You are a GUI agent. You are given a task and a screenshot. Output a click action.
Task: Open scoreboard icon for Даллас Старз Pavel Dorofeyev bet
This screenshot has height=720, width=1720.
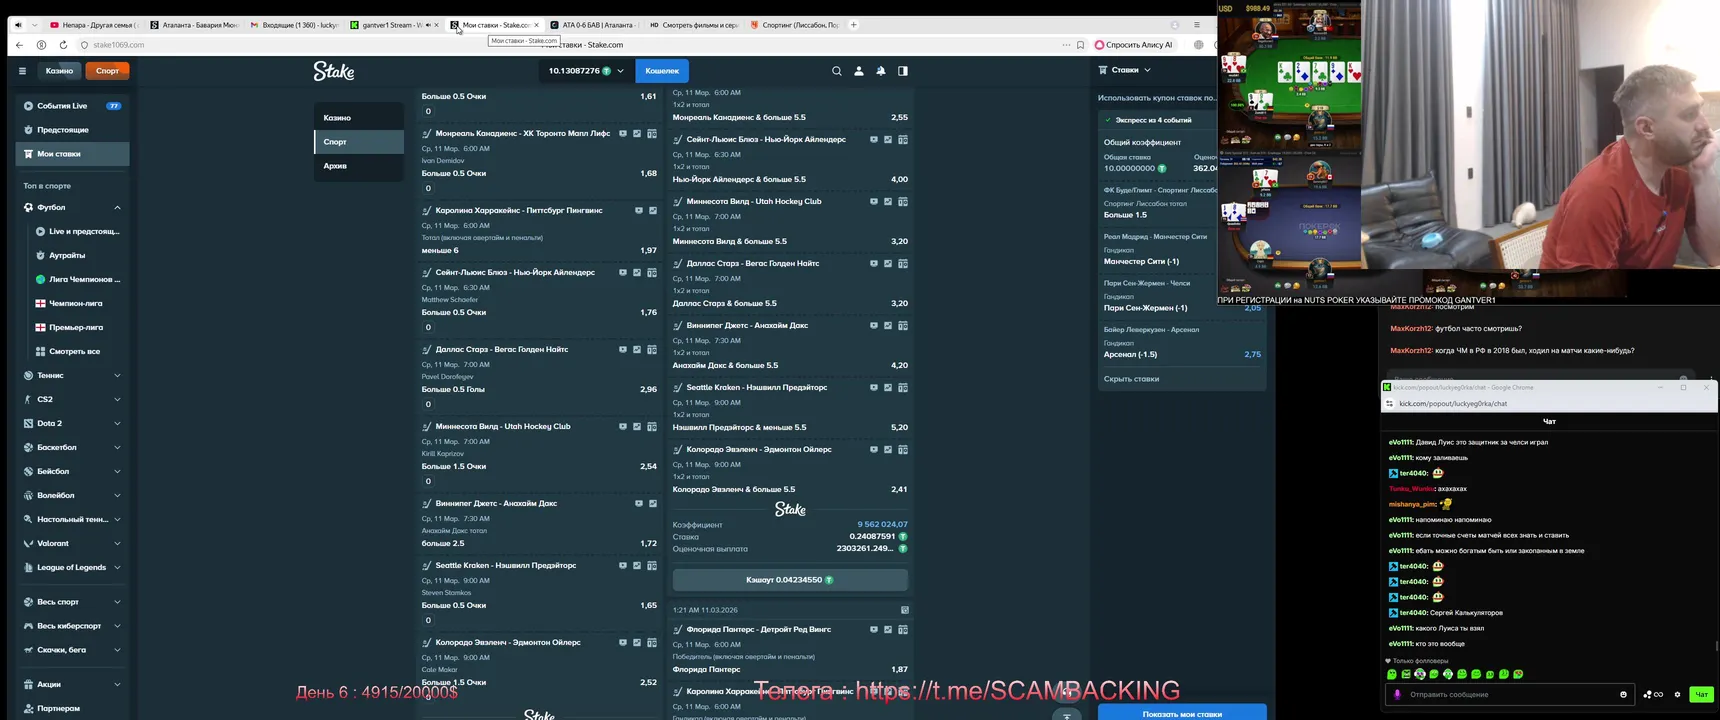click(x=652, y=349)
